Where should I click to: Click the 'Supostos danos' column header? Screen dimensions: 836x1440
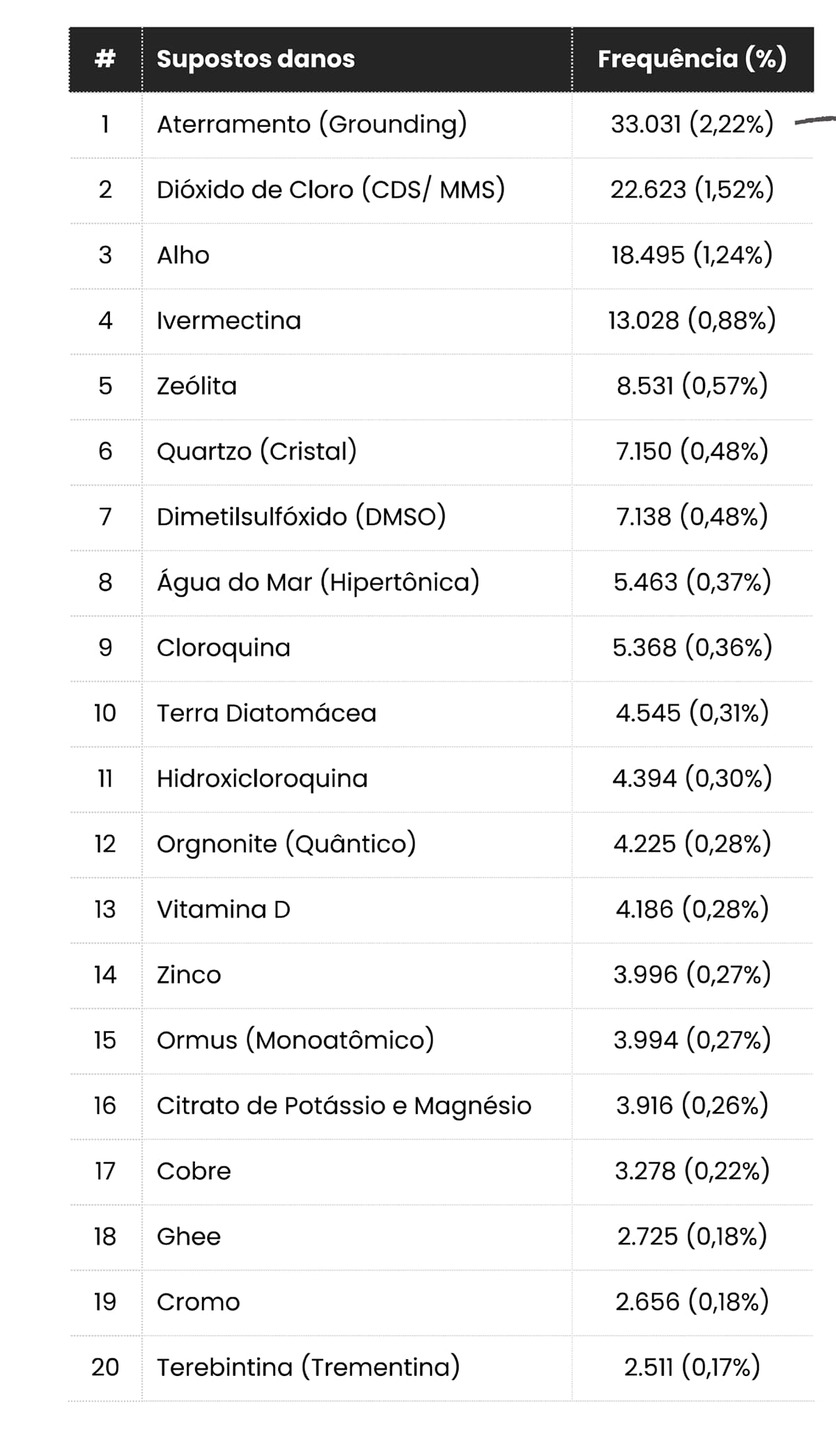[256, 59]
